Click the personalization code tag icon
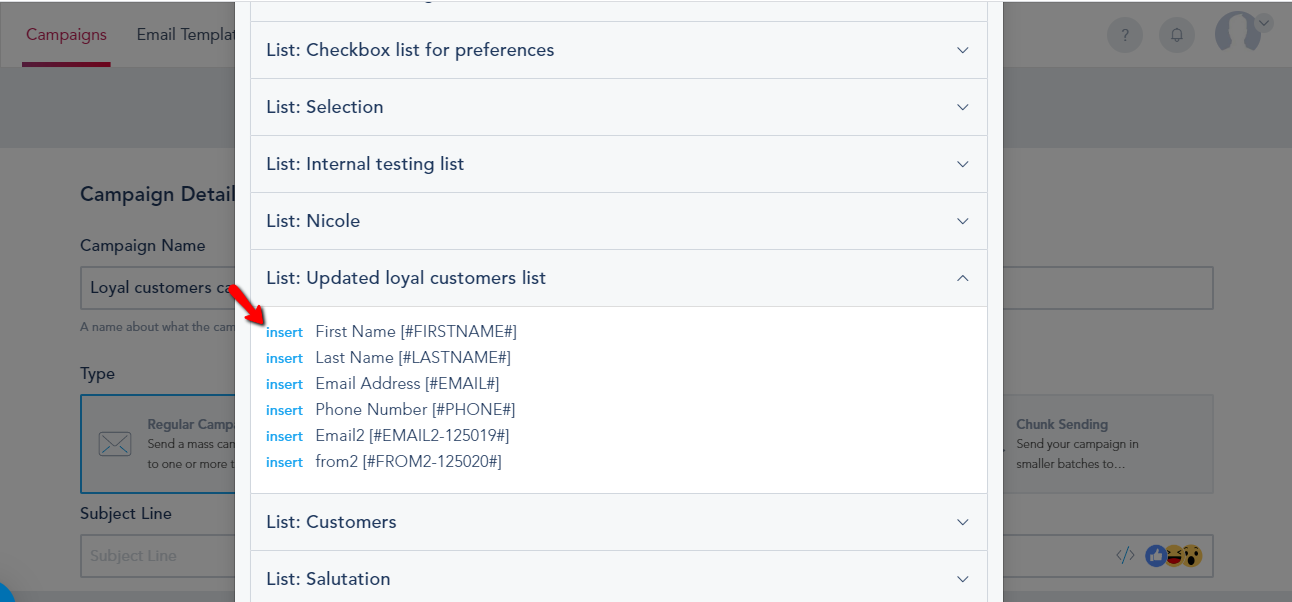The image size is (1292, 602). tap(1125, 556)
